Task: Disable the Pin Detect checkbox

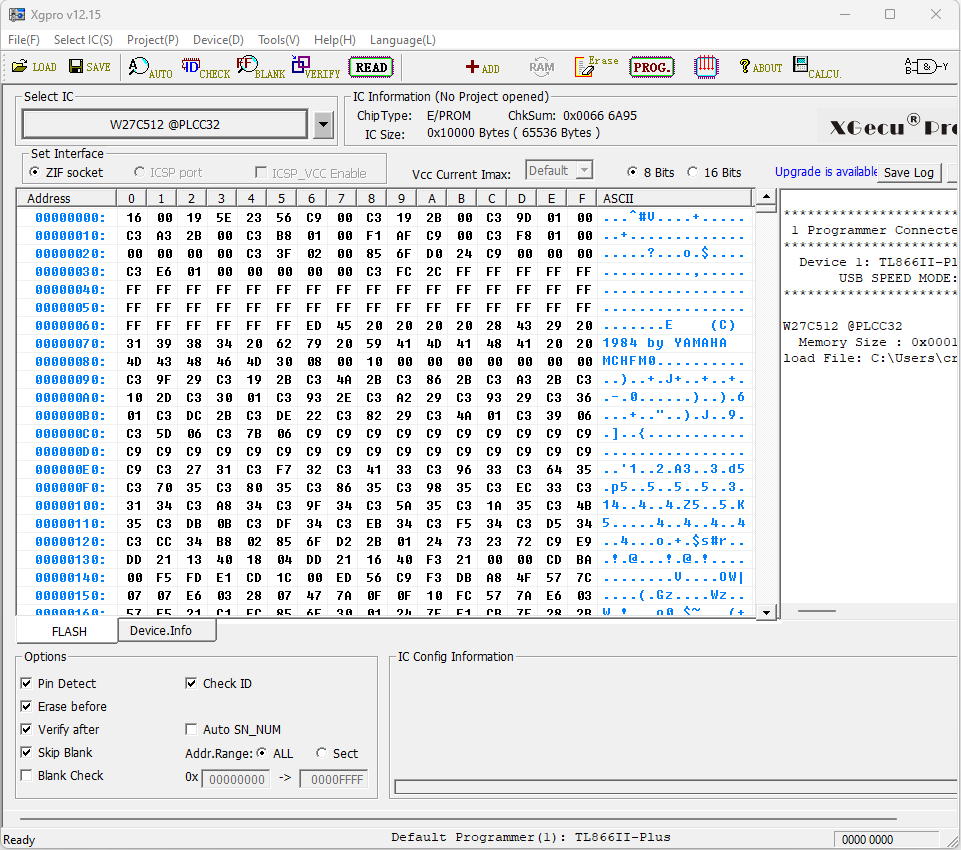Action: click(27, 684)
